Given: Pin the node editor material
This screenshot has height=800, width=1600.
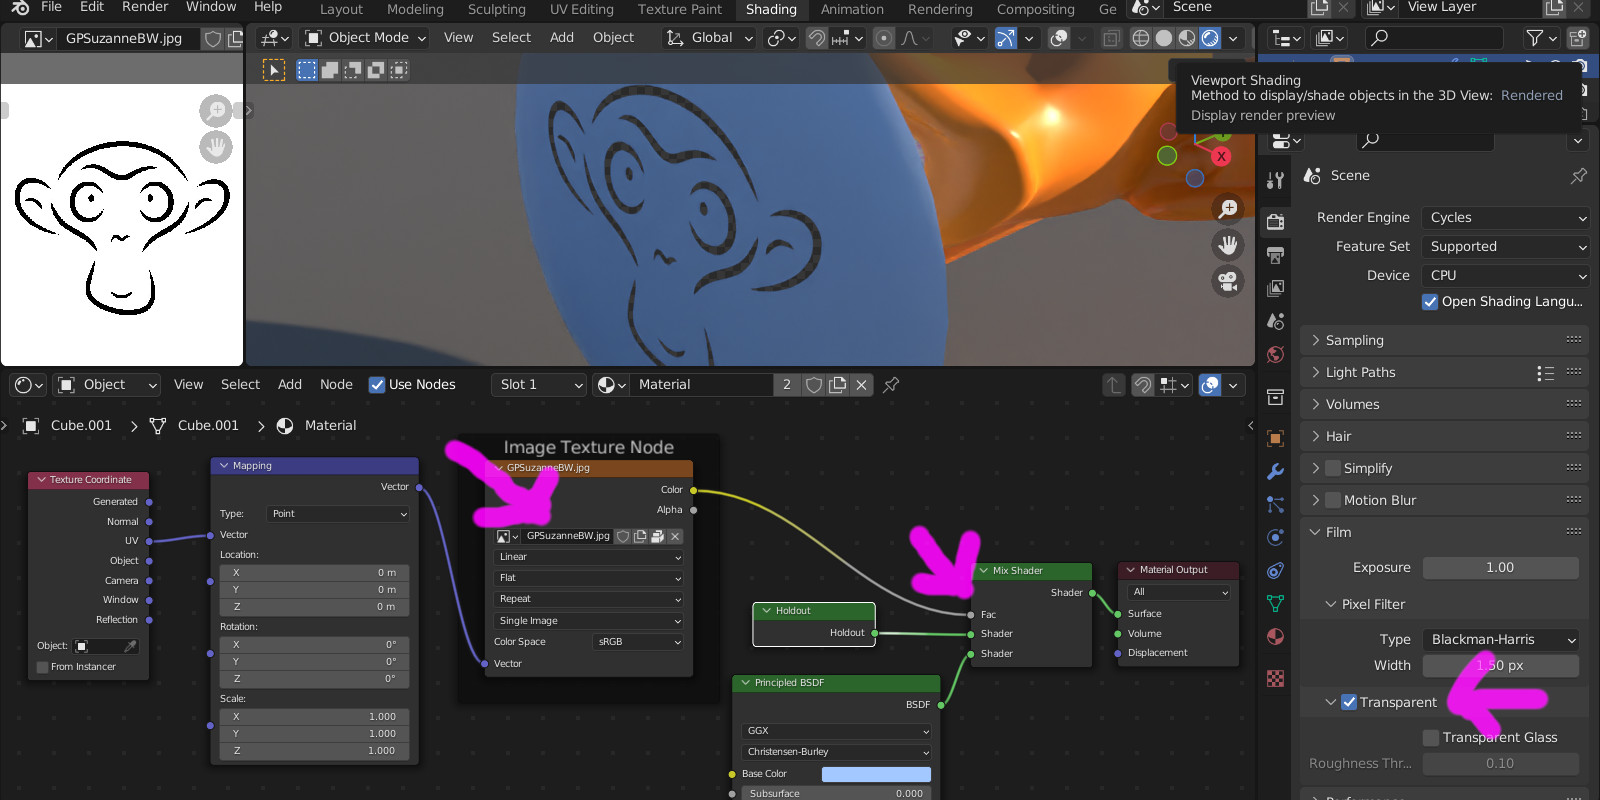Looking at the screenshot, I should pos(891,384).
